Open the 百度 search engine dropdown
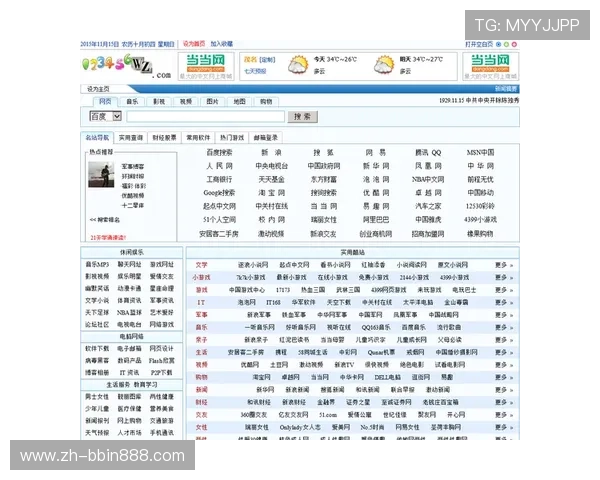 105,116
